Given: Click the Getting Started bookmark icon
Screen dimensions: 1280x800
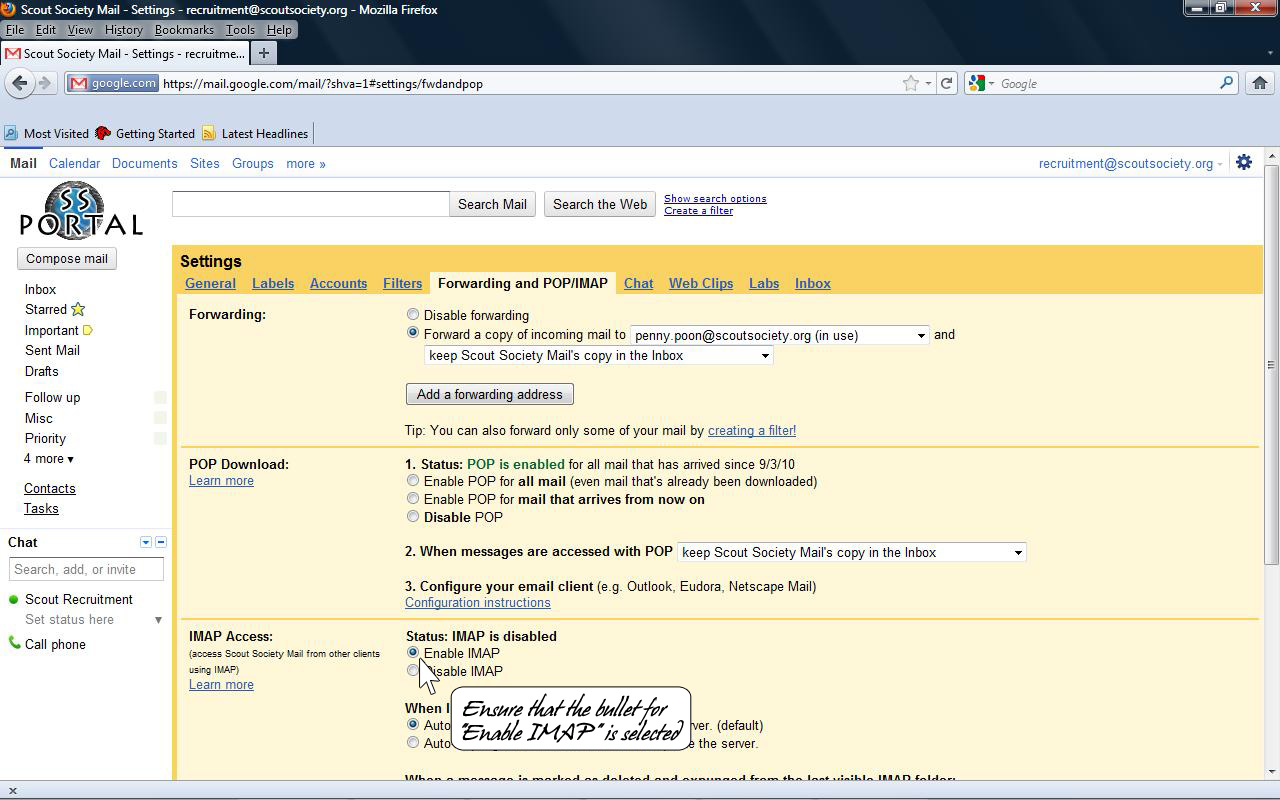Looking at the screenshot, I should click(103, 133).
